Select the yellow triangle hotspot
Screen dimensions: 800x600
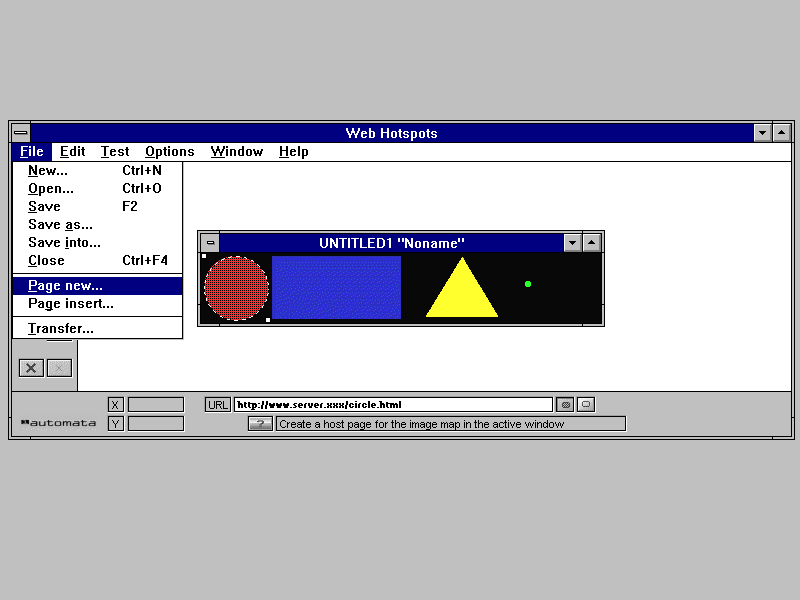tap(462, 294)
